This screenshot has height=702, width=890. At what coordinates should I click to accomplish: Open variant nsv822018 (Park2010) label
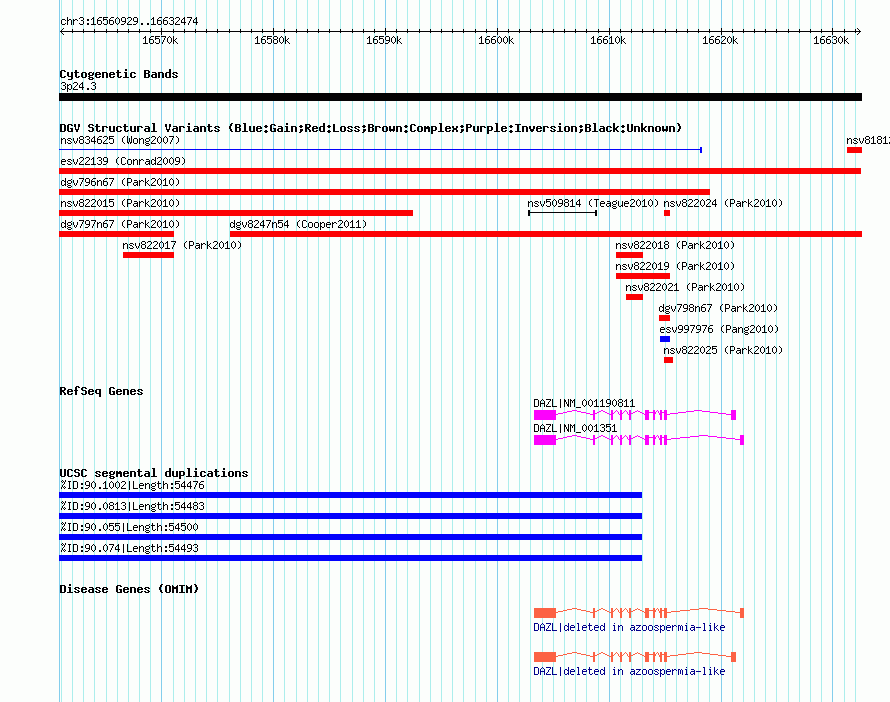click(x=675, y=245)
